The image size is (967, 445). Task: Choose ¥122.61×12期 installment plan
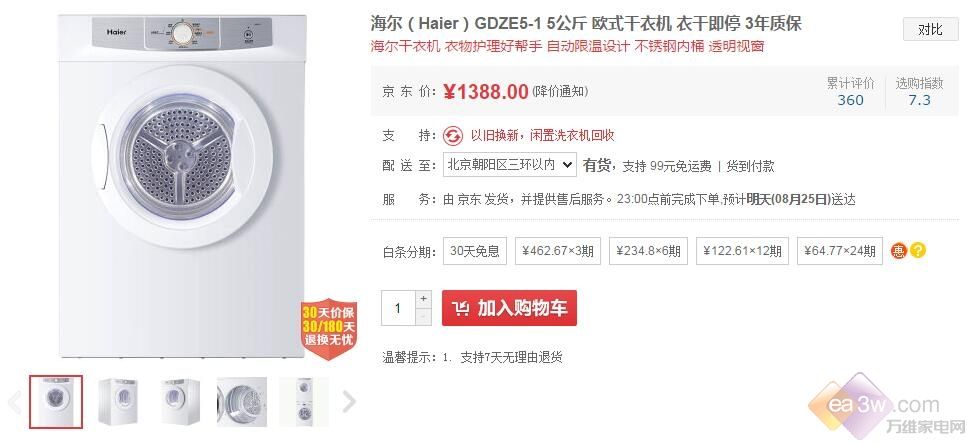tap(743, 251)
